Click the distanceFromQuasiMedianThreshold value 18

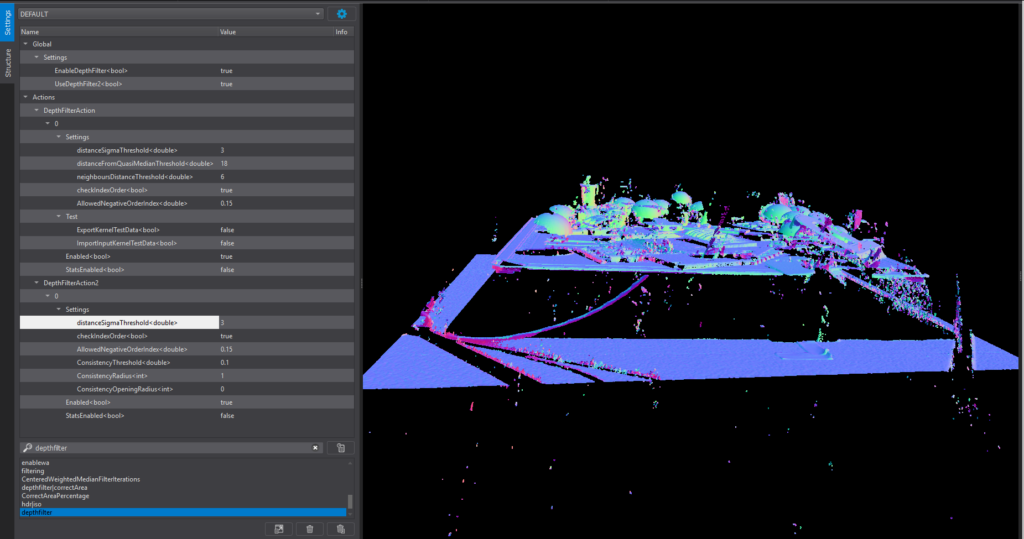click(224, 163)
